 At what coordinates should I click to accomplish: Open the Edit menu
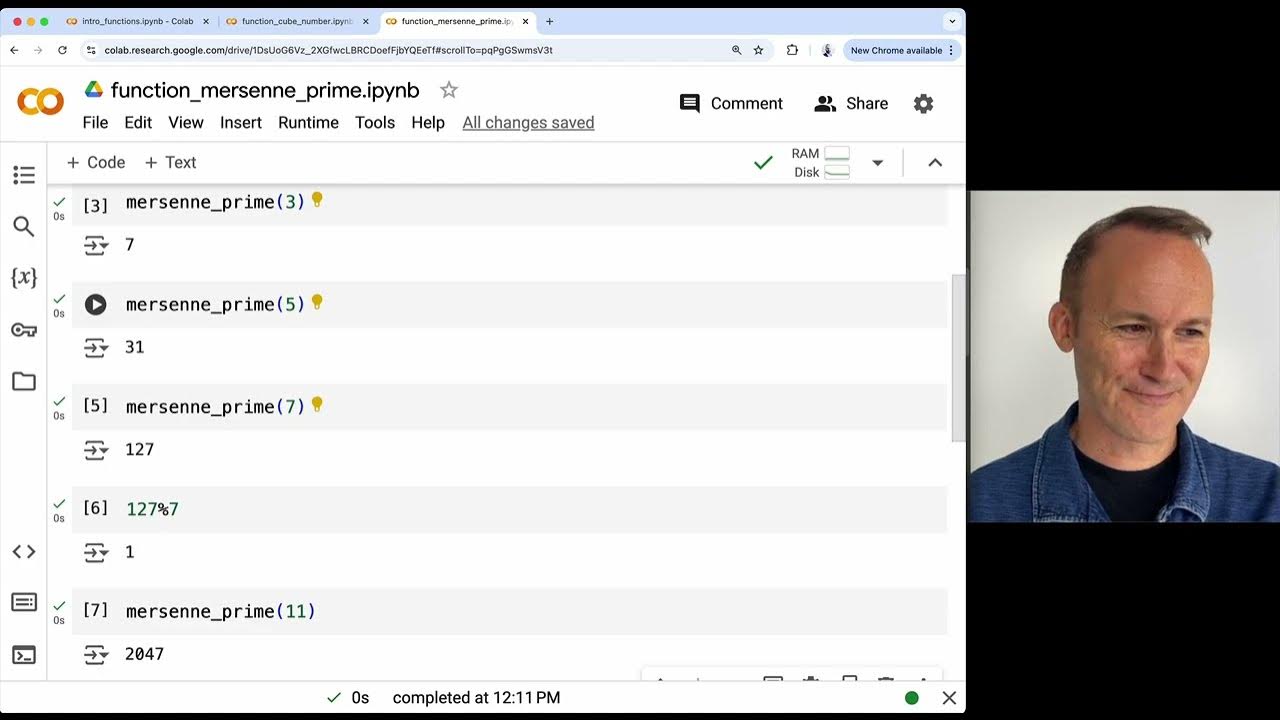138,123
